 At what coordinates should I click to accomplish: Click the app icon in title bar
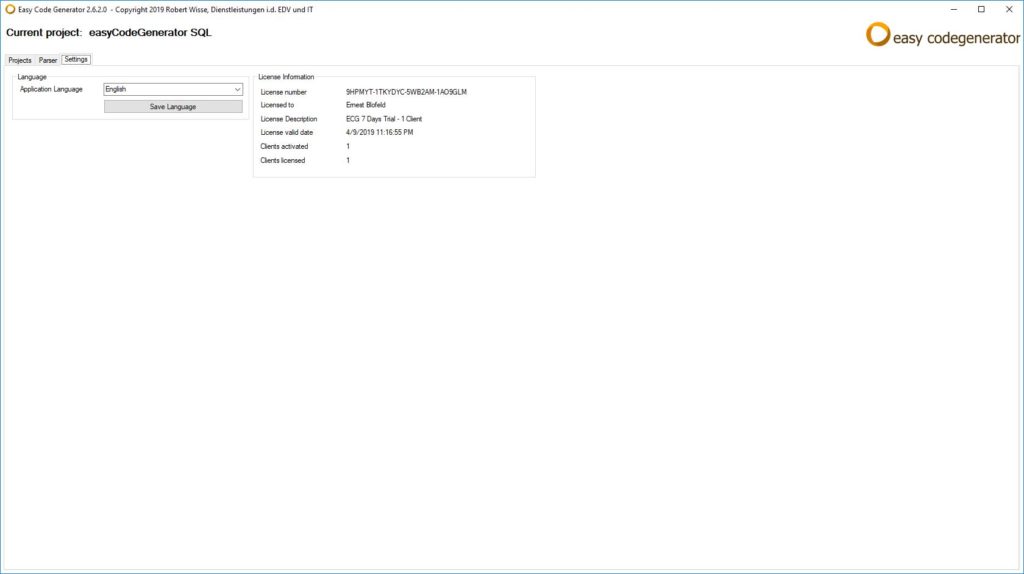point(10,9)
